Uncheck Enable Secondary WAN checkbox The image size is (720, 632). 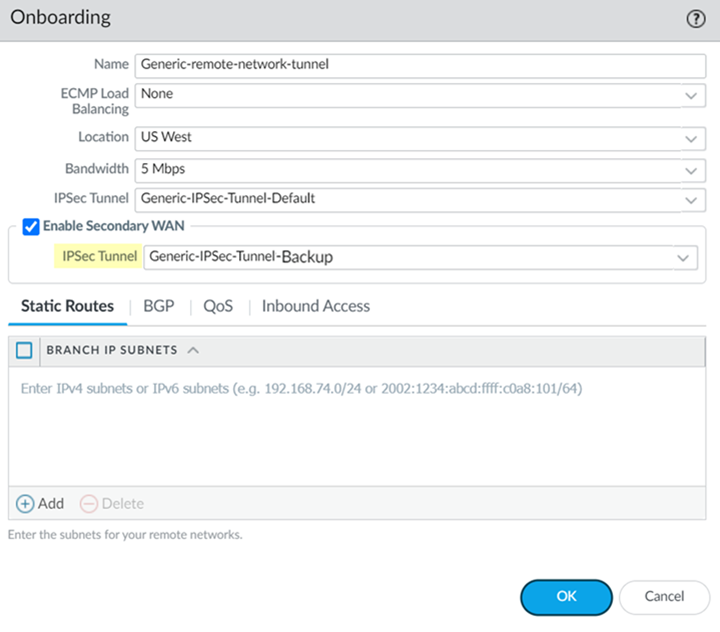pyautogui.click(x=30, y=226)
